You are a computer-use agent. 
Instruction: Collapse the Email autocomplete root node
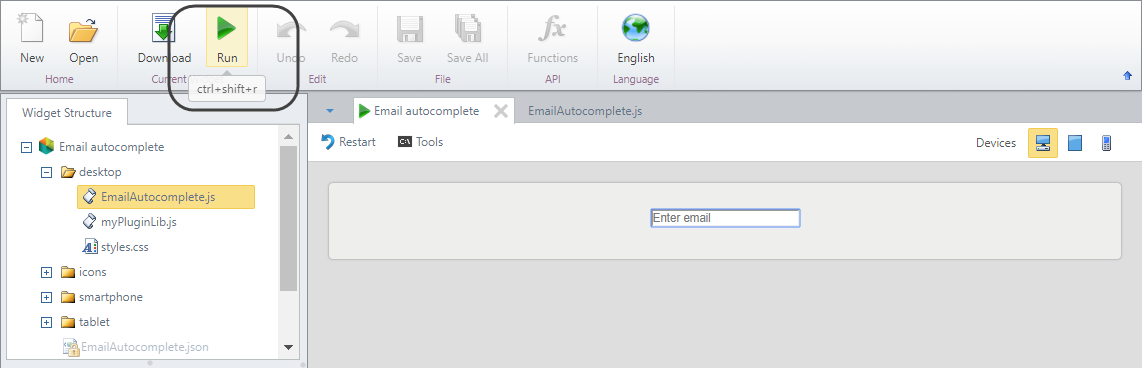(x=26, y=146)
